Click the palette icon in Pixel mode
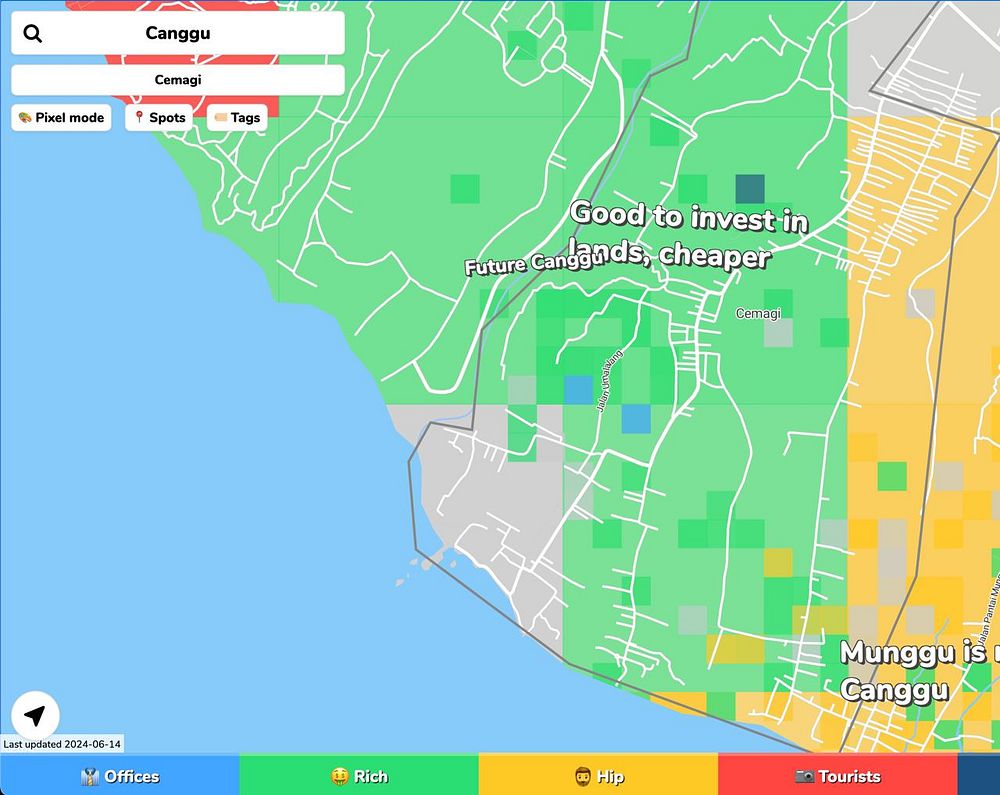The width and height of the screenshot is (1000, 795). pos(25,117)
